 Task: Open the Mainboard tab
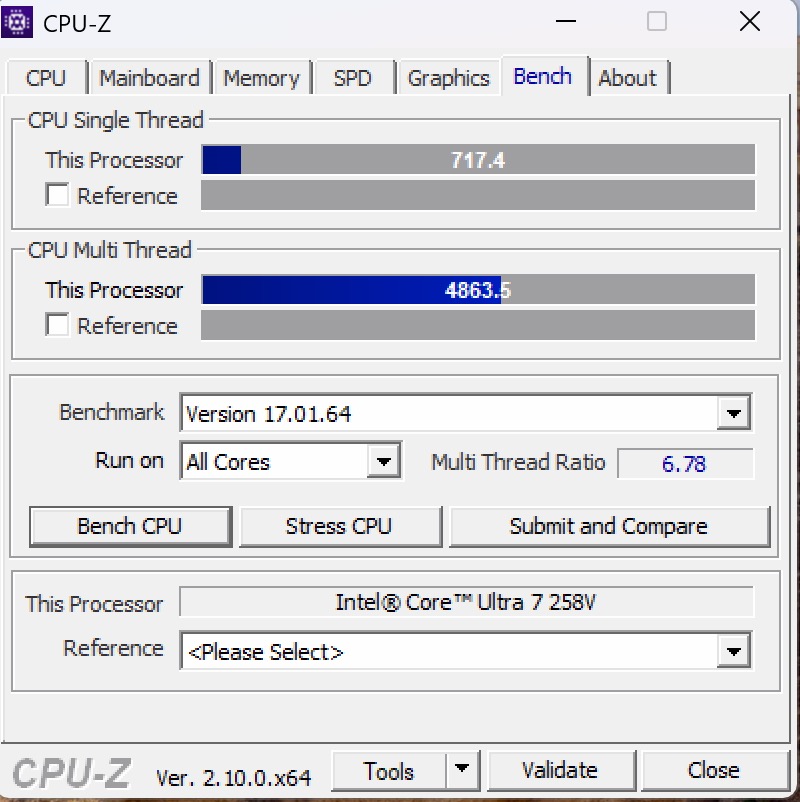149,78
